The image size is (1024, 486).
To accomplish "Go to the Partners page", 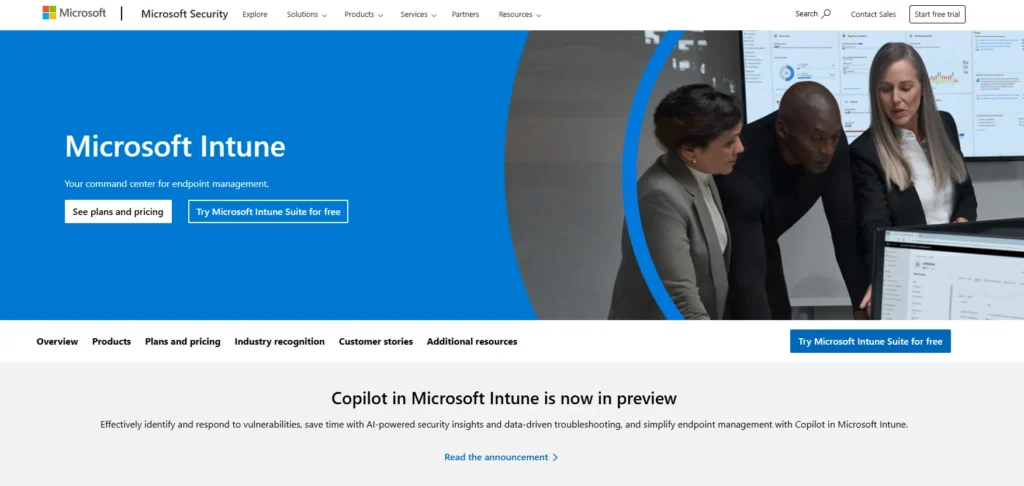I will [465, 14].
